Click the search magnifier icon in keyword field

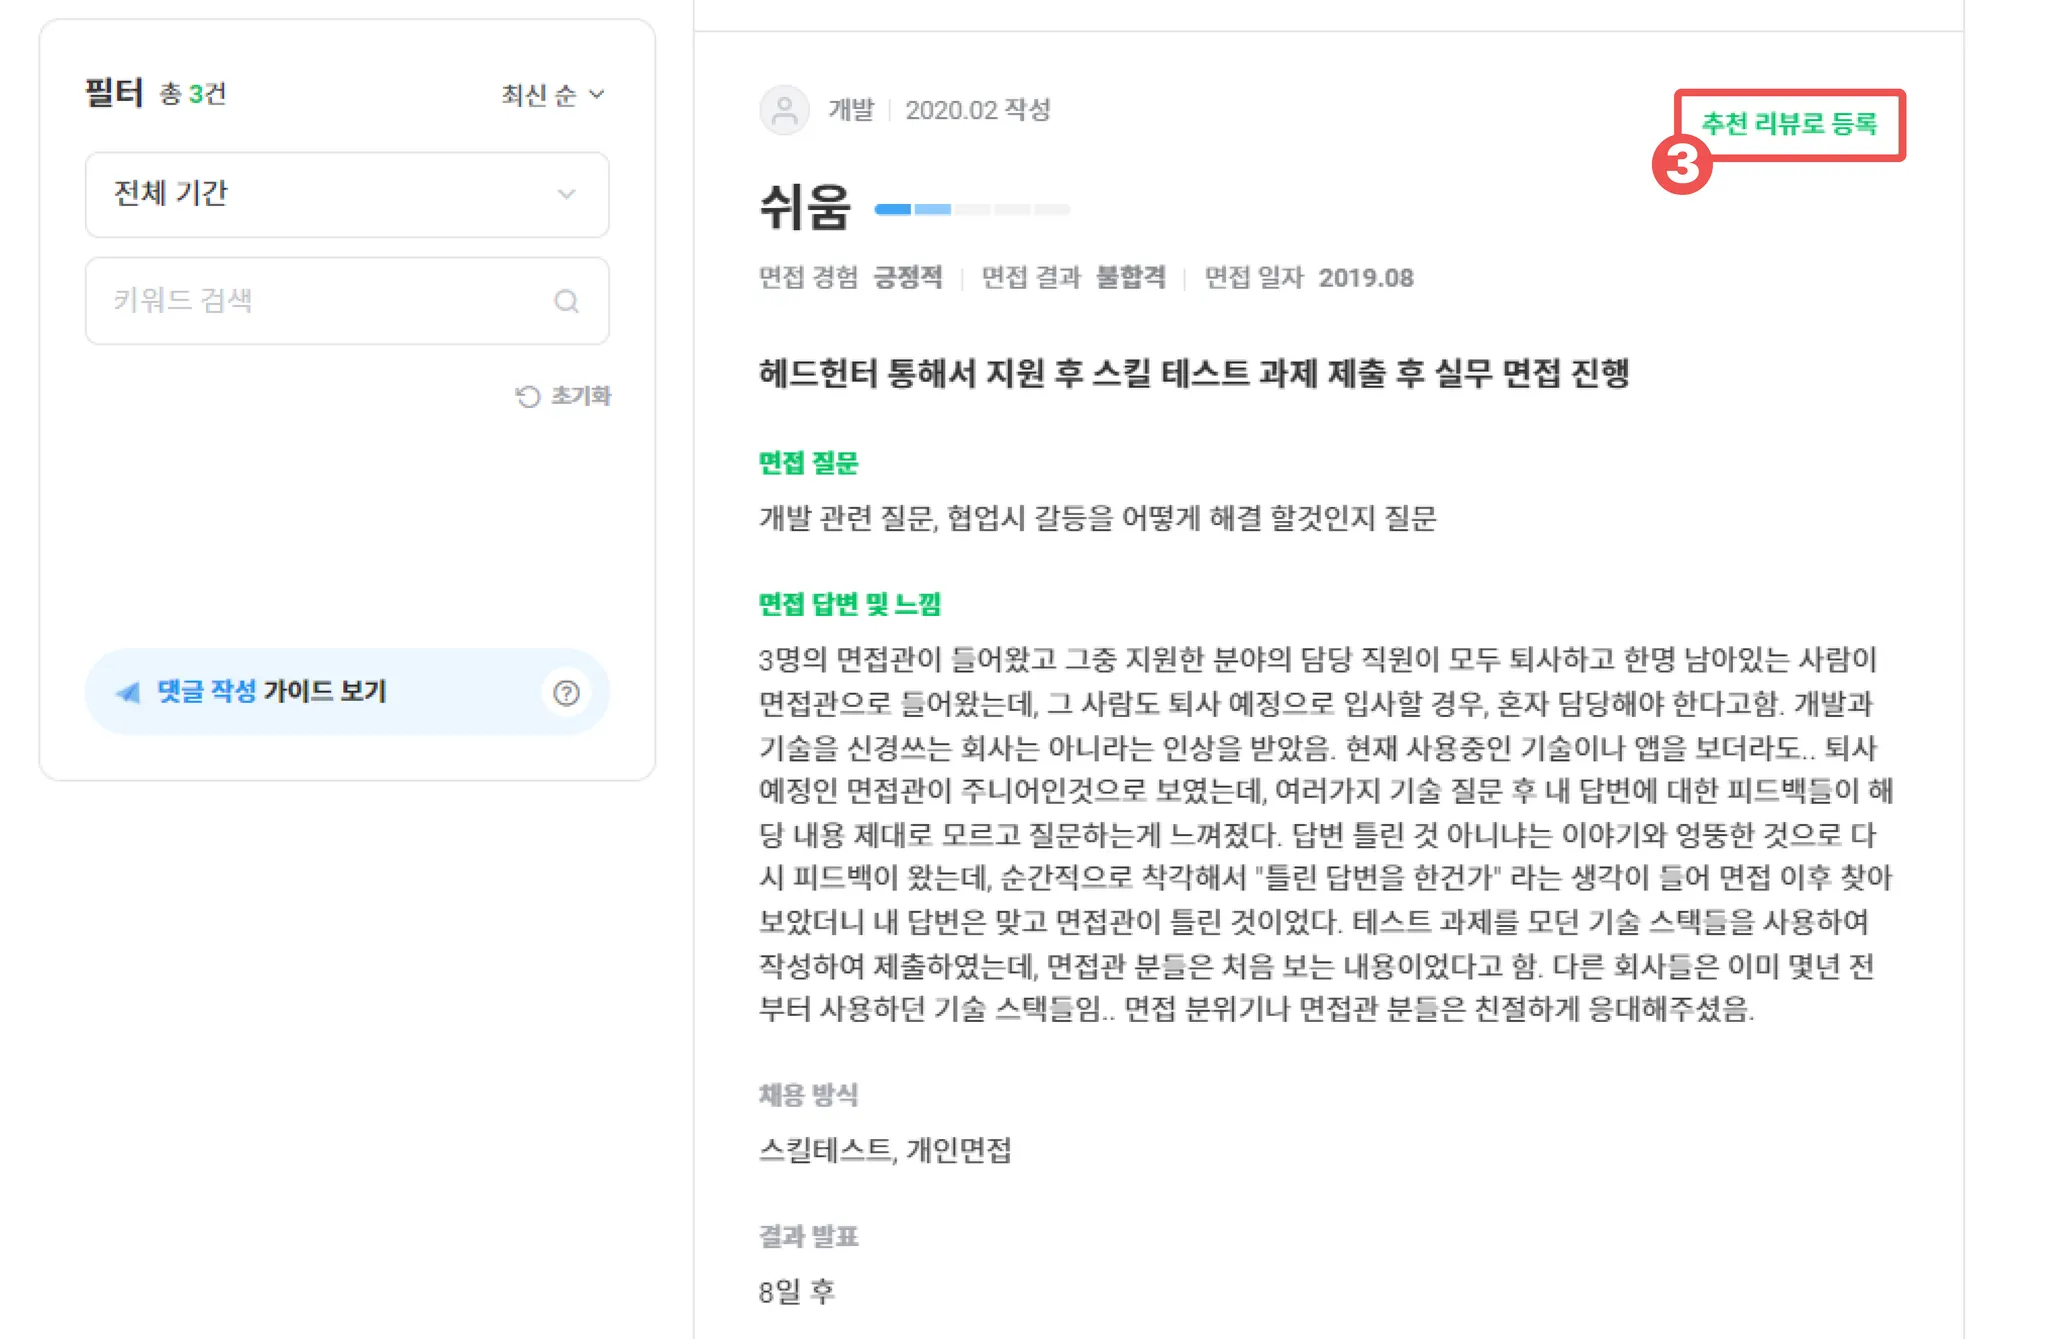click(x=566, y=301)
